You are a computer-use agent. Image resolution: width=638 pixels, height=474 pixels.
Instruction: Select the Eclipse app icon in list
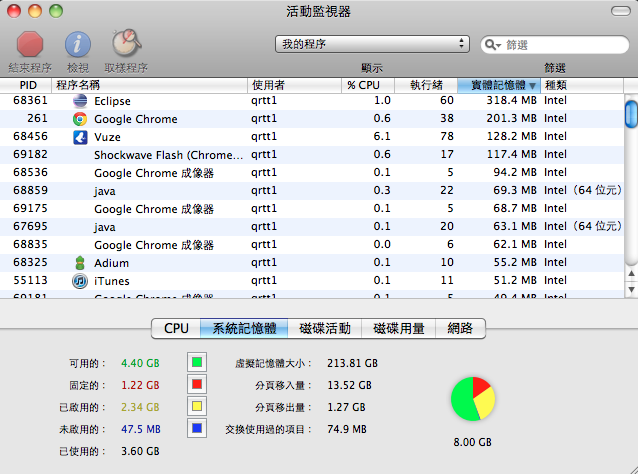(x=80, y=100)
